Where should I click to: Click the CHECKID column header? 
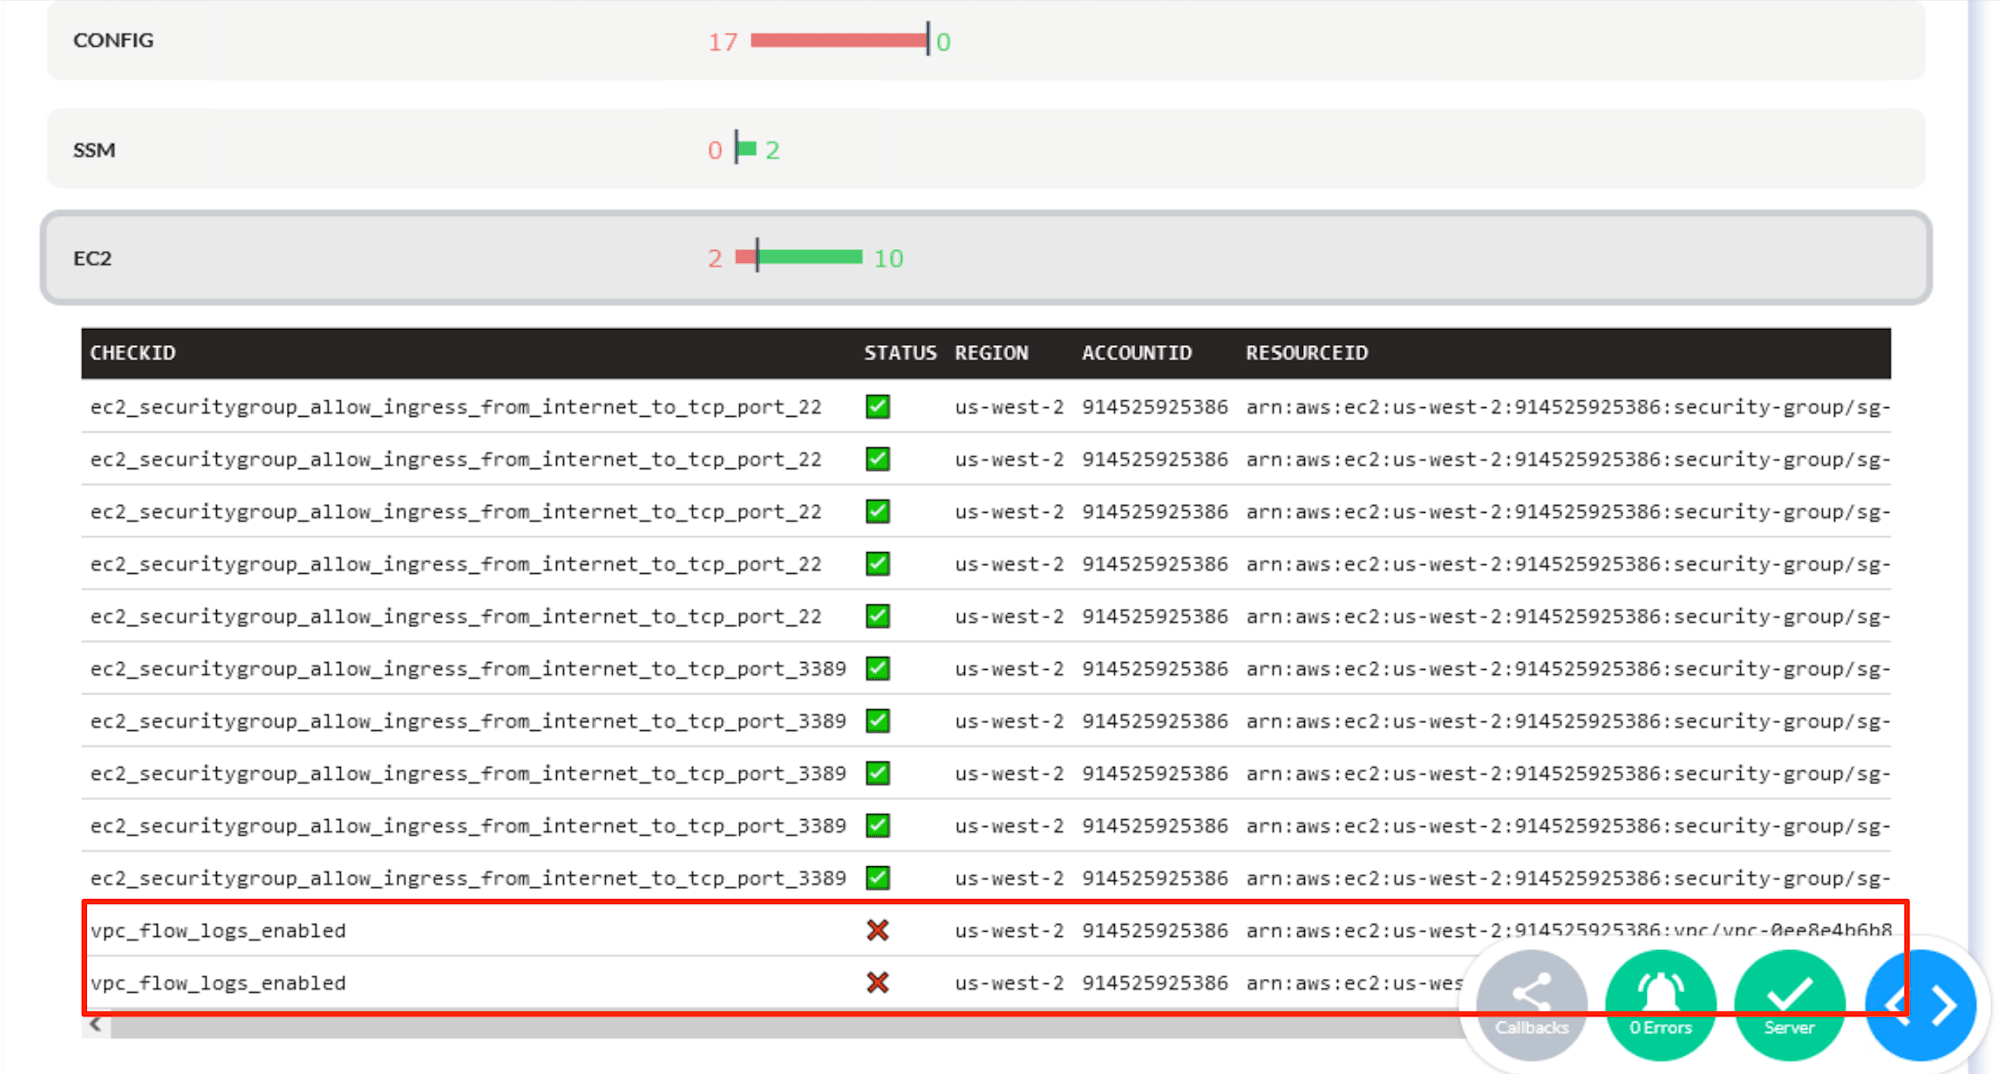click(x=133, y=353)
